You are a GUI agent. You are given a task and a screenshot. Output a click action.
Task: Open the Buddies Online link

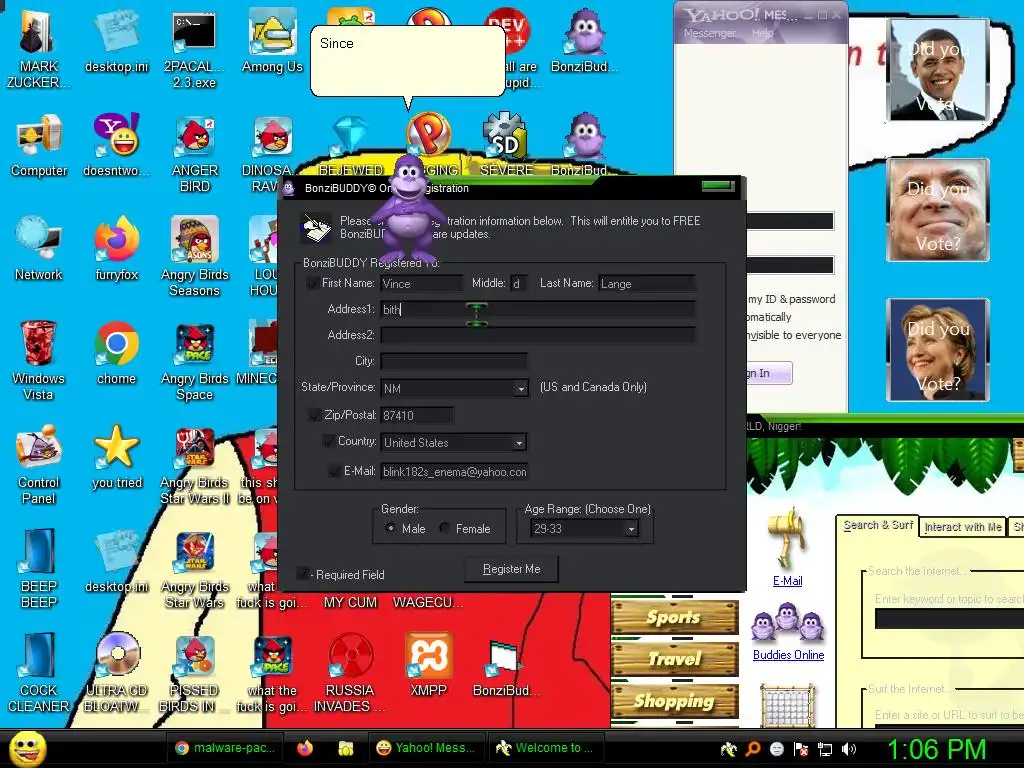(788, 655)
